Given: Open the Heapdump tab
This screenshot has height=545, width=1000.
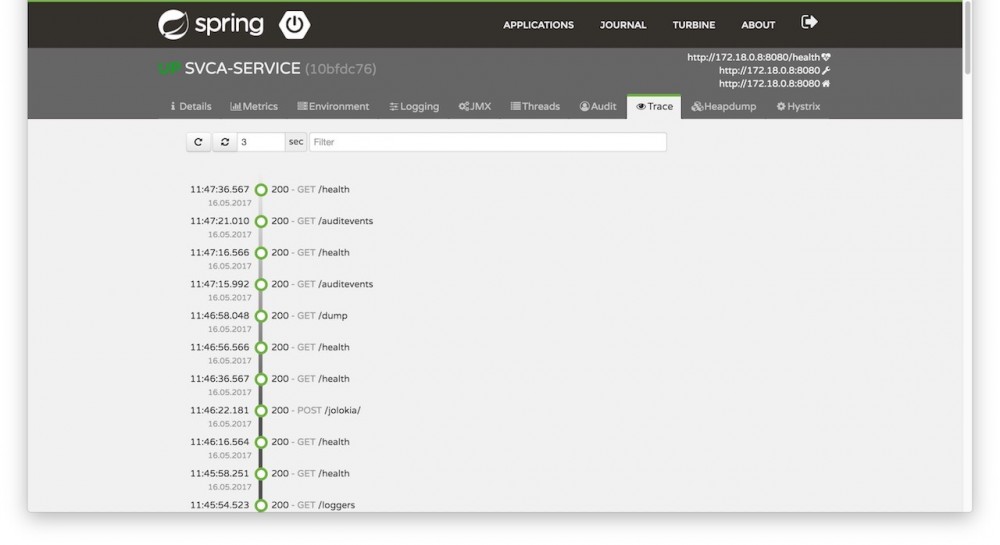Looking at the screenshot, I should [724, 106].
